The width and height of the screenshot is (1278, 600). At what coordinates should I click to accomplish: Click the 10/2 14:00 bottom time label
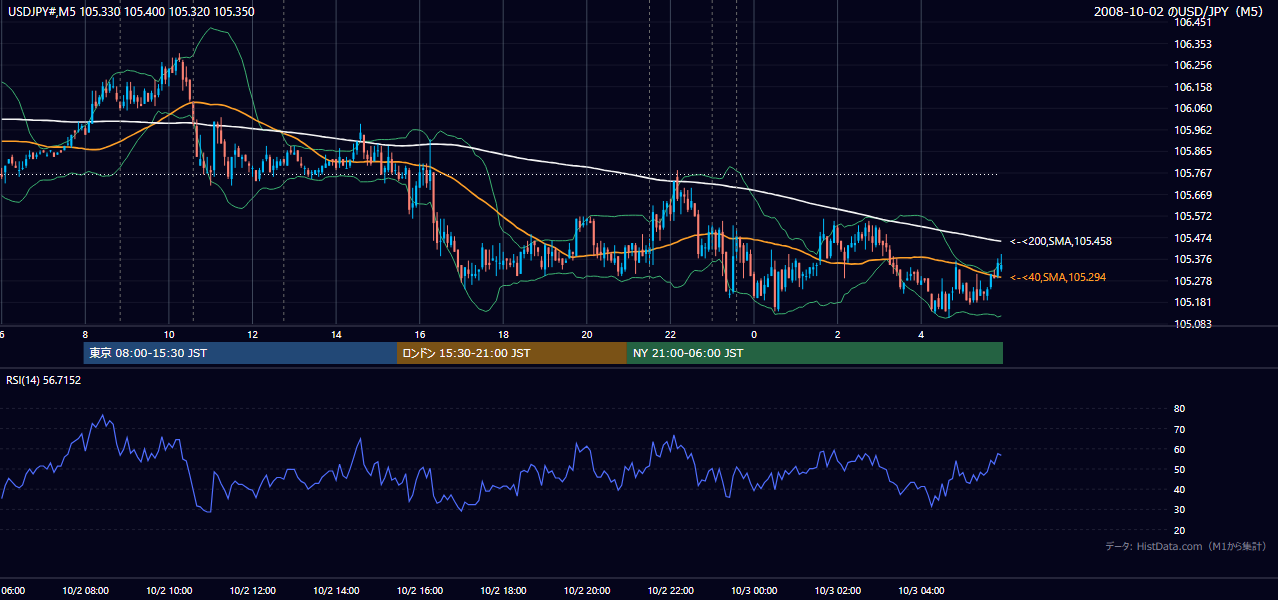pos(336,590)
